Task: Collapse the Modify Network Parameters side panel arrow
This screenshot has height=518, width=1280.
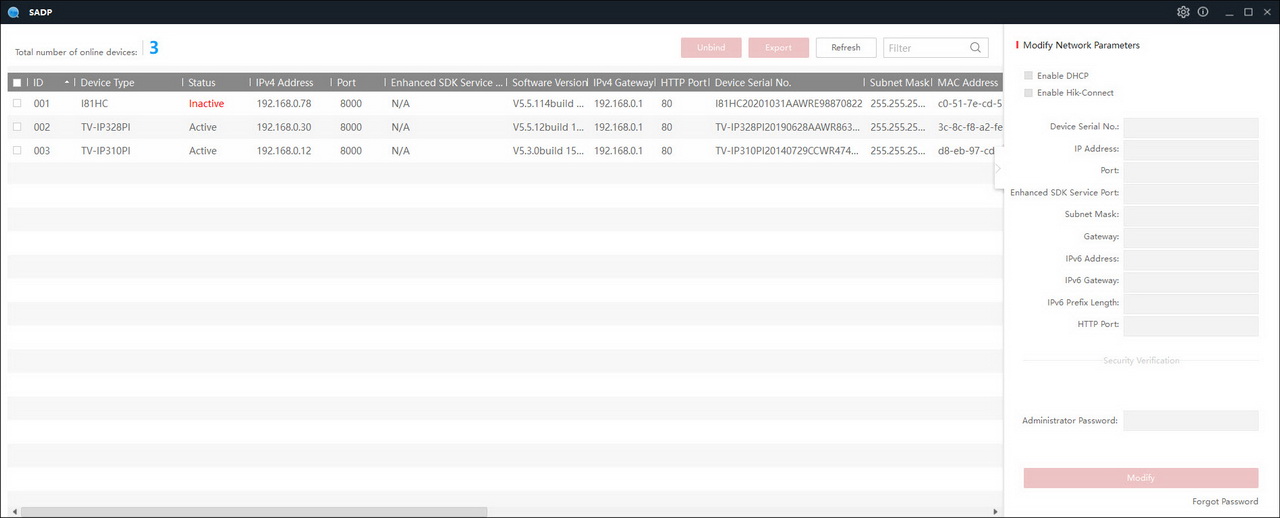Action: (x=997, y=168)
